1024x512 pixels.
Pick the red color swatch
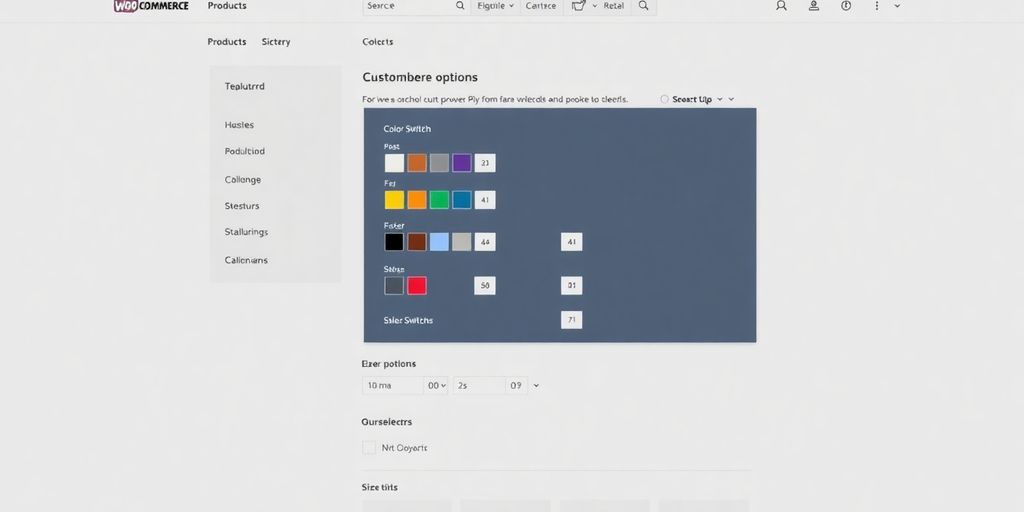(417, 285)
